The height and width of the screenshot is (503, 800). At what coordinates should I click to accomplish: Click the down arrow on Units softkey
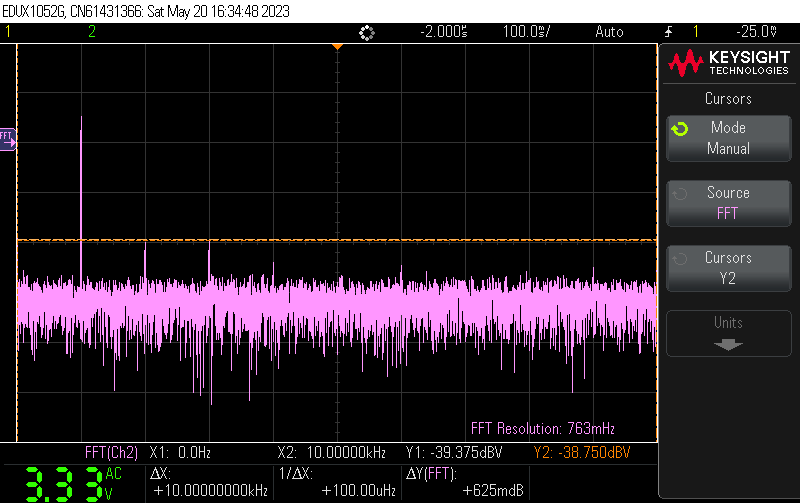(728, 345)
